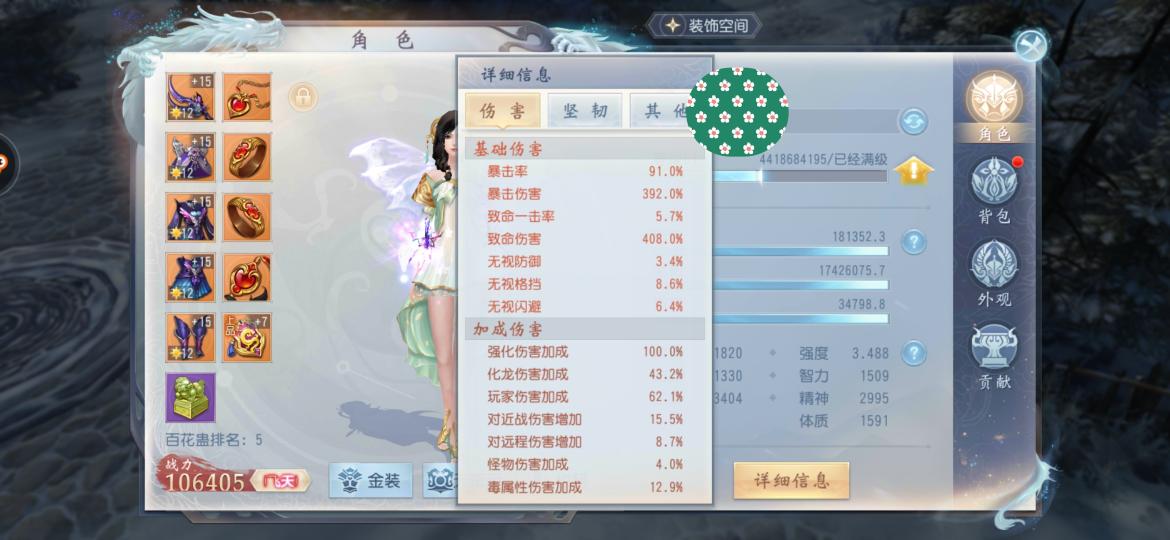Switch to the 伤害 damage tab
The image size is (1170, 540).
[x=502, y=112]
